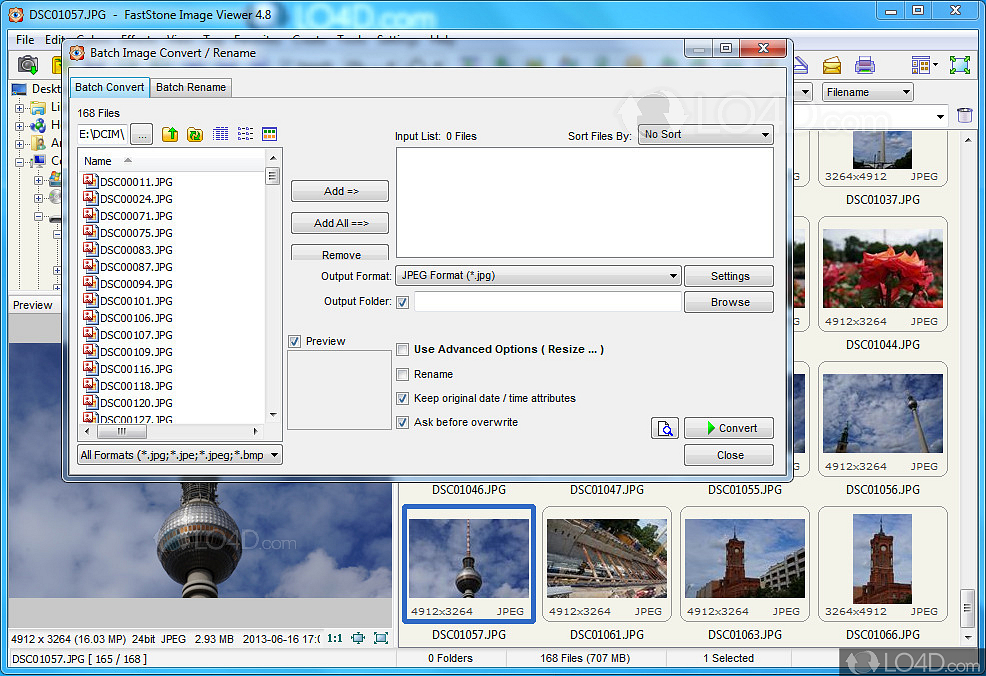Switch file list to thumbnails view icon
Screen dimensions: 986x676
(269, 134)
